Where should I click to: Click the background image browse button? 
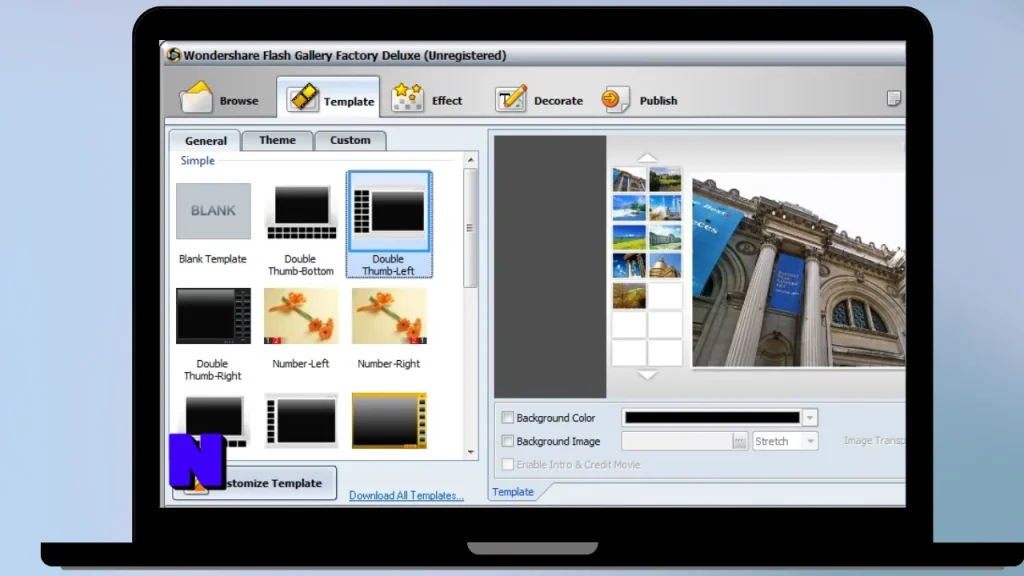pos(739,441)
